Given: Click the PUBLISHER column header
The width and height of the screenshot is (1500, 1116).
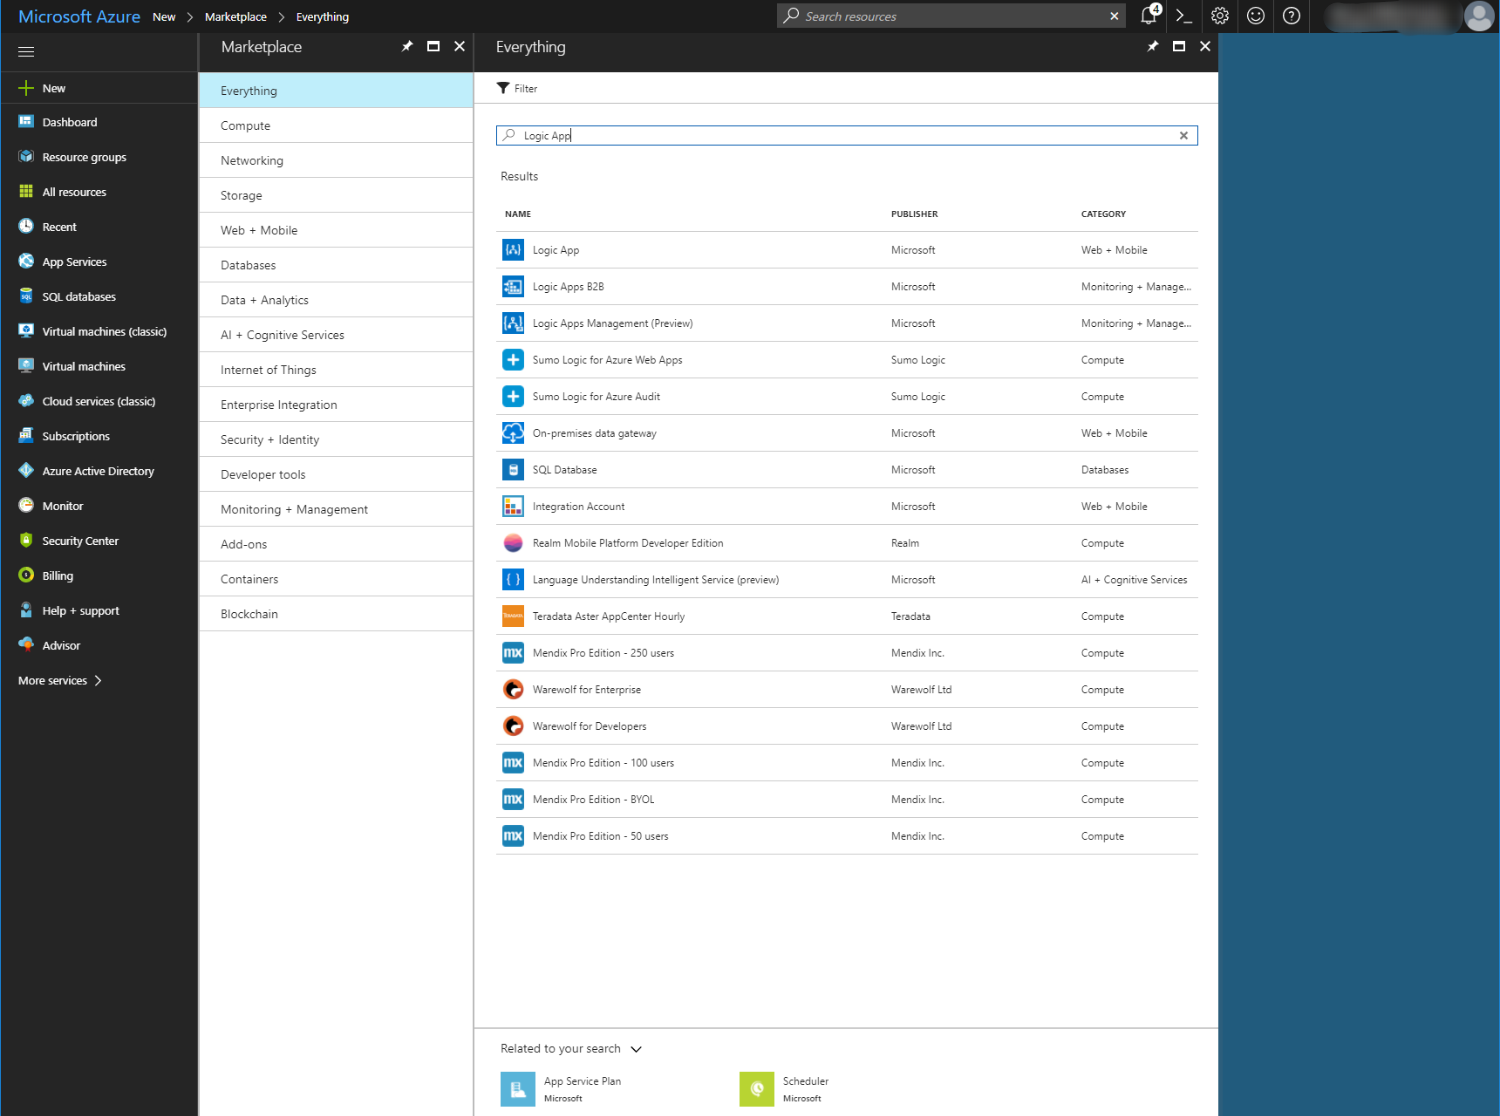Looking at the screenshot, I should click(x=914, y=214).
